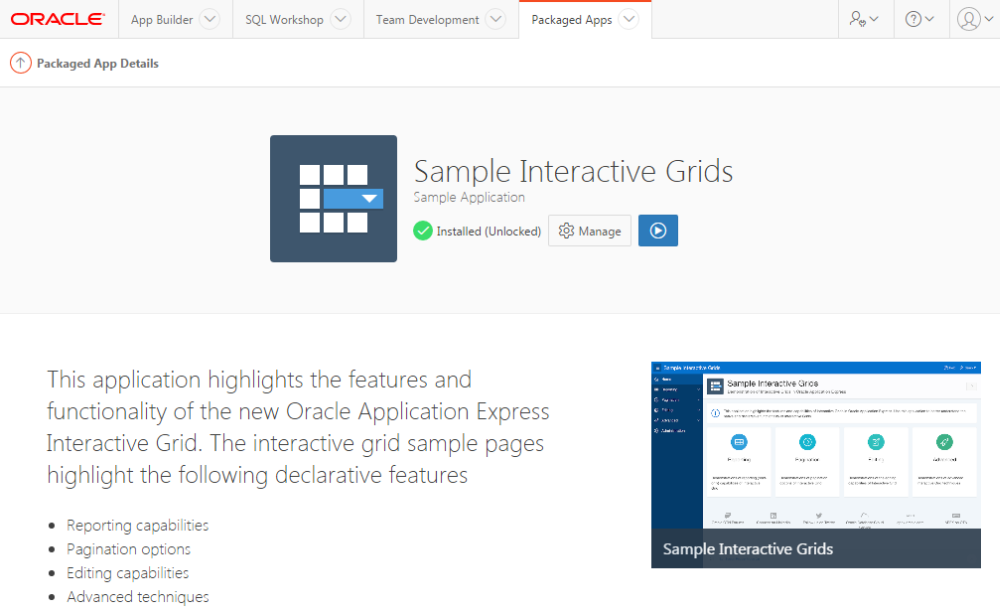Click the Manage button
The image size is (1000, 611).
(x=589, y=230)
